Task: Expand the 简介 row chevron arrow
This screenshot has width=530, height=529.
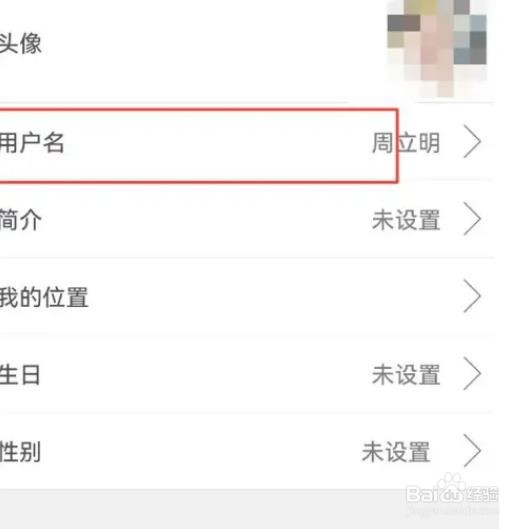Action: click(x=472, y=219)
